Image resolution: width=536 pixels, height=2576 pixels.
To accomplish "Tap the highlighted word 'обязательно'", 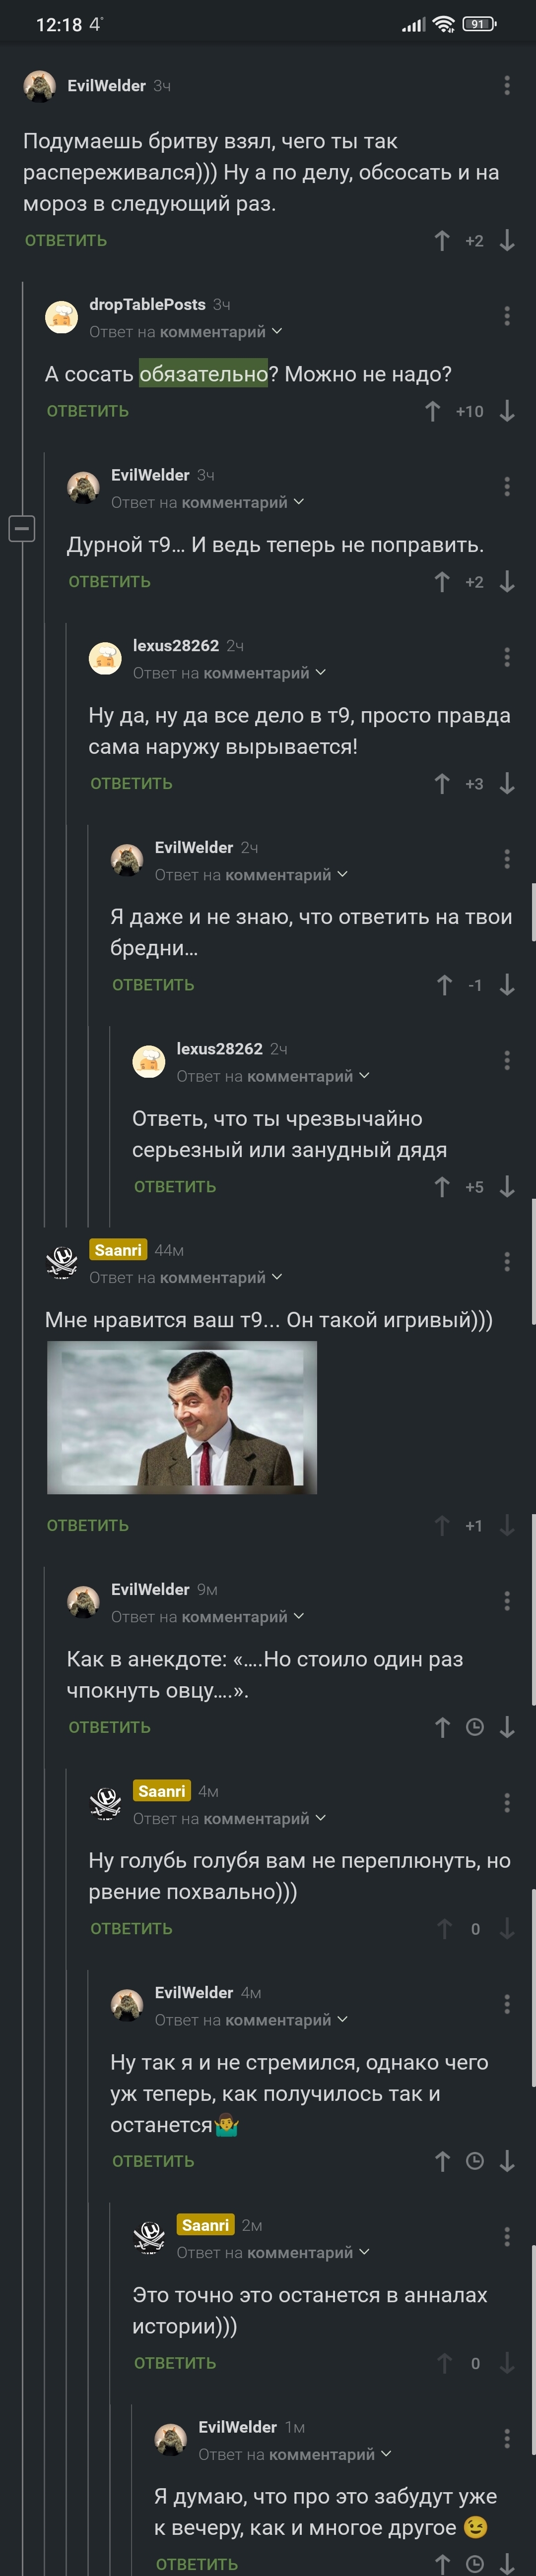I will [203, 374].
